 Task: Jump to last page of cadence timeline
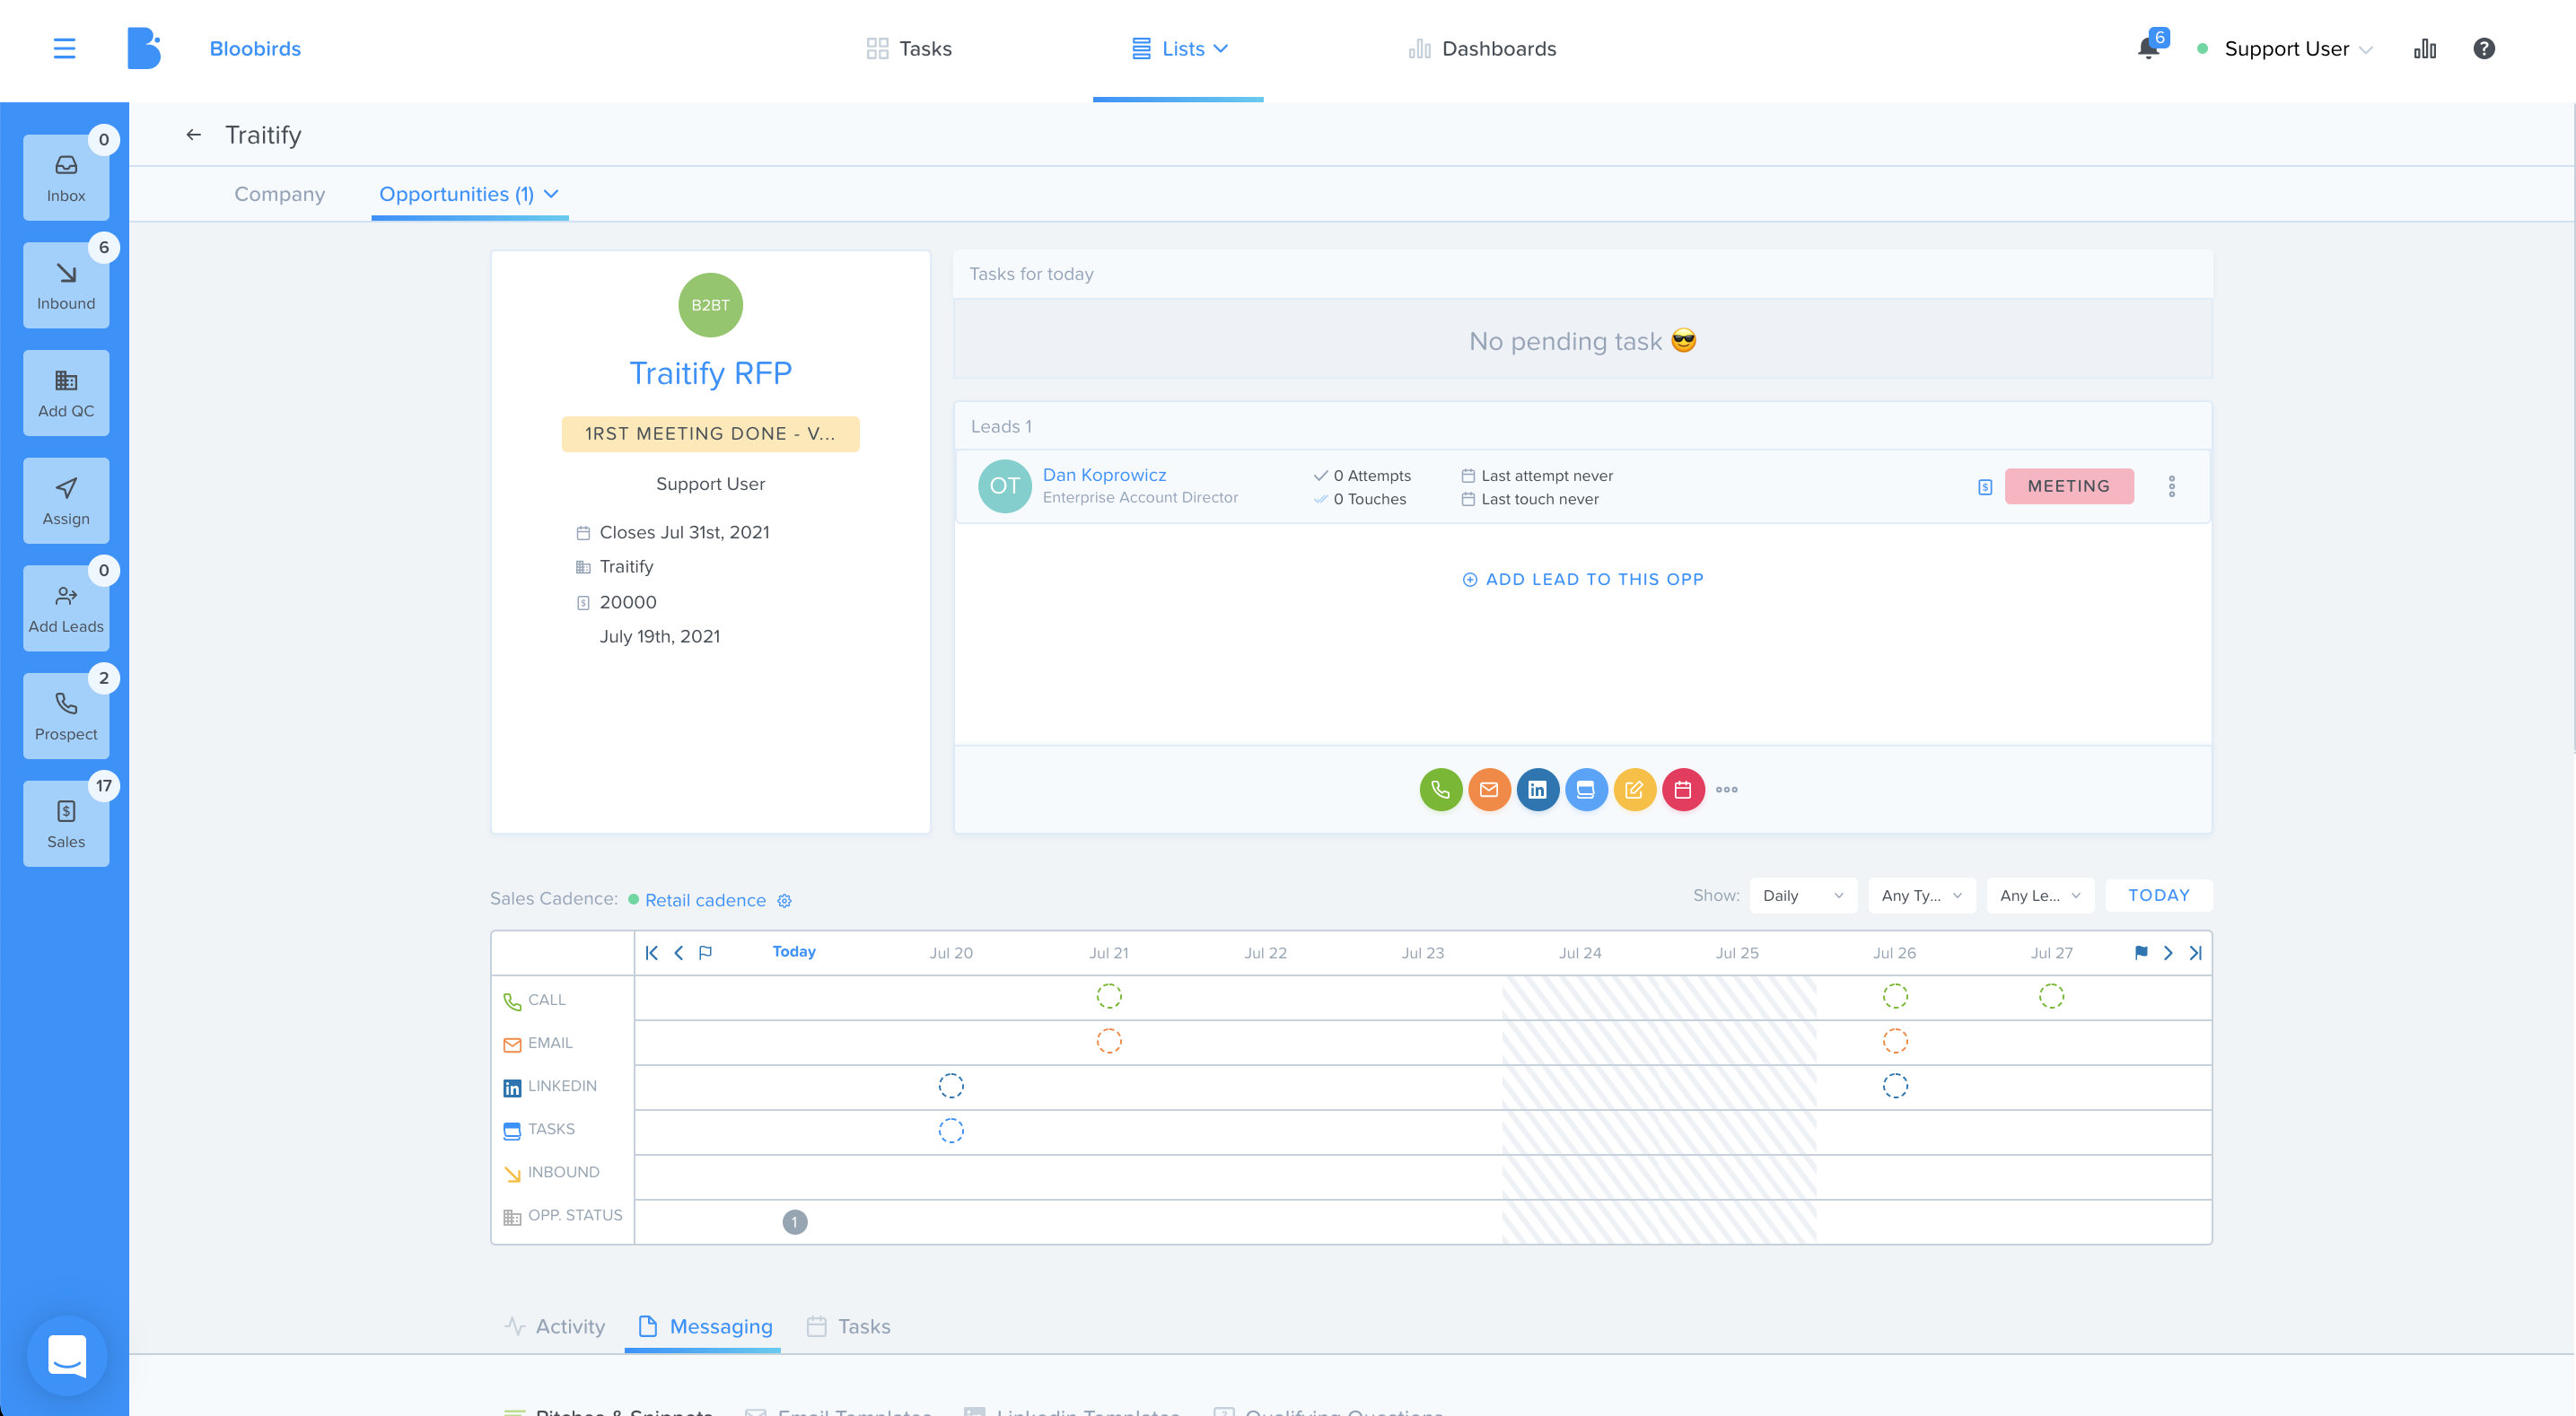click(2195, 953)
